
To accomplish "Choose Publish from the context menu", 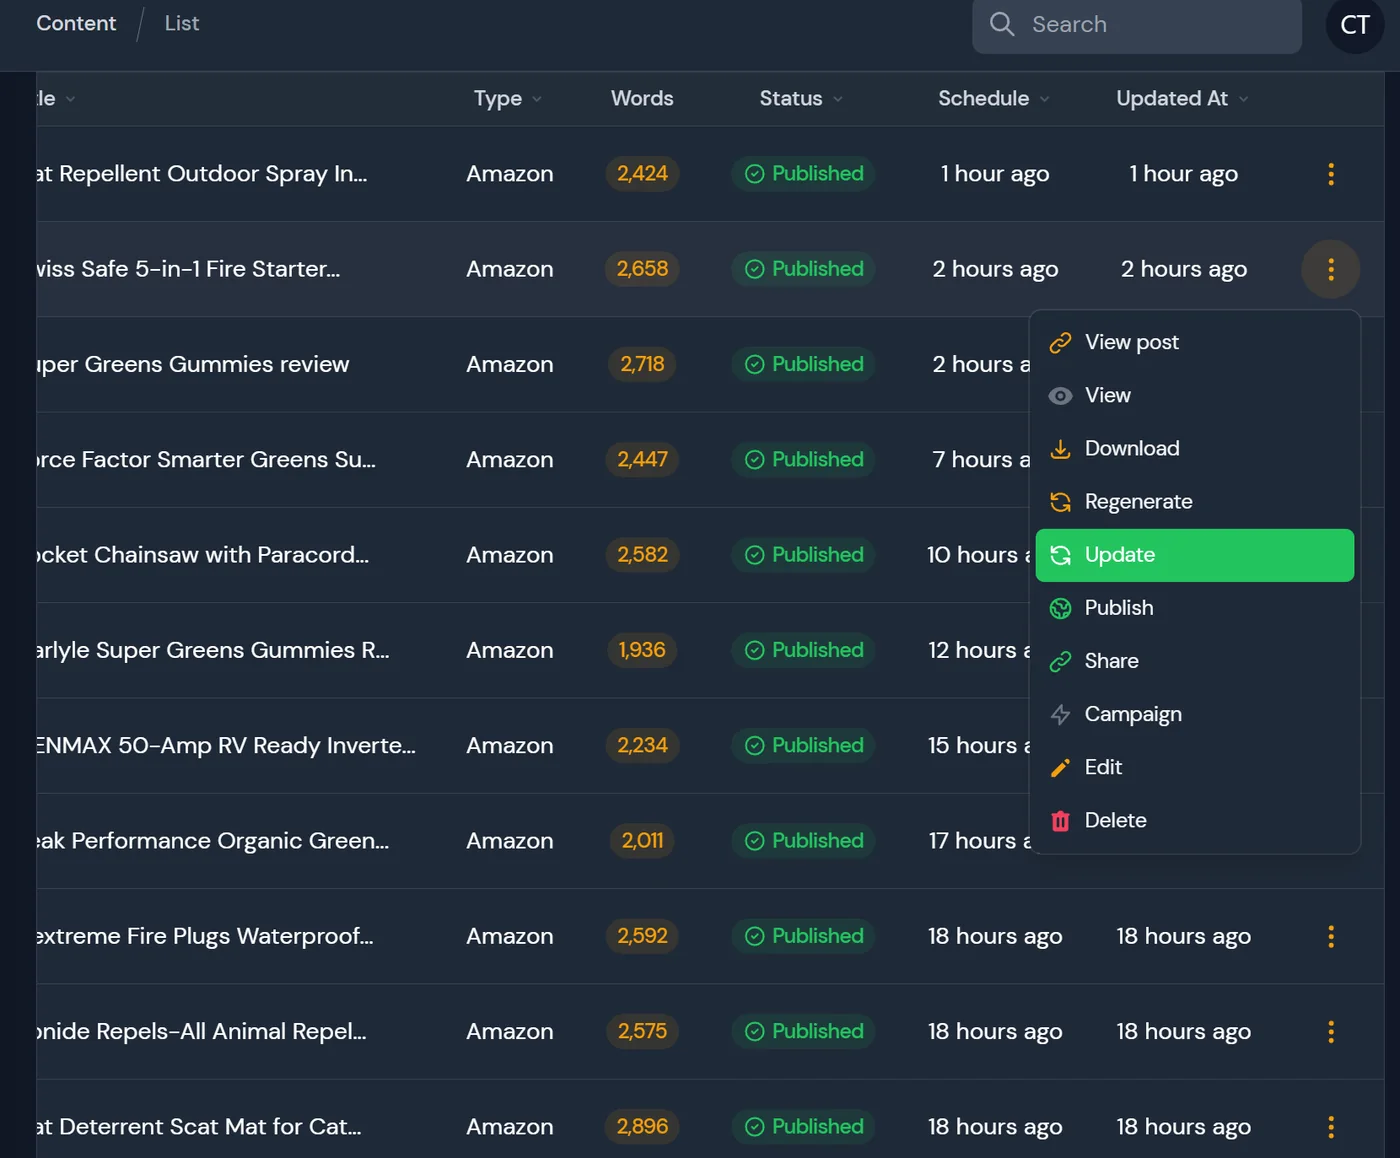I will click(x=1195, y=608).
